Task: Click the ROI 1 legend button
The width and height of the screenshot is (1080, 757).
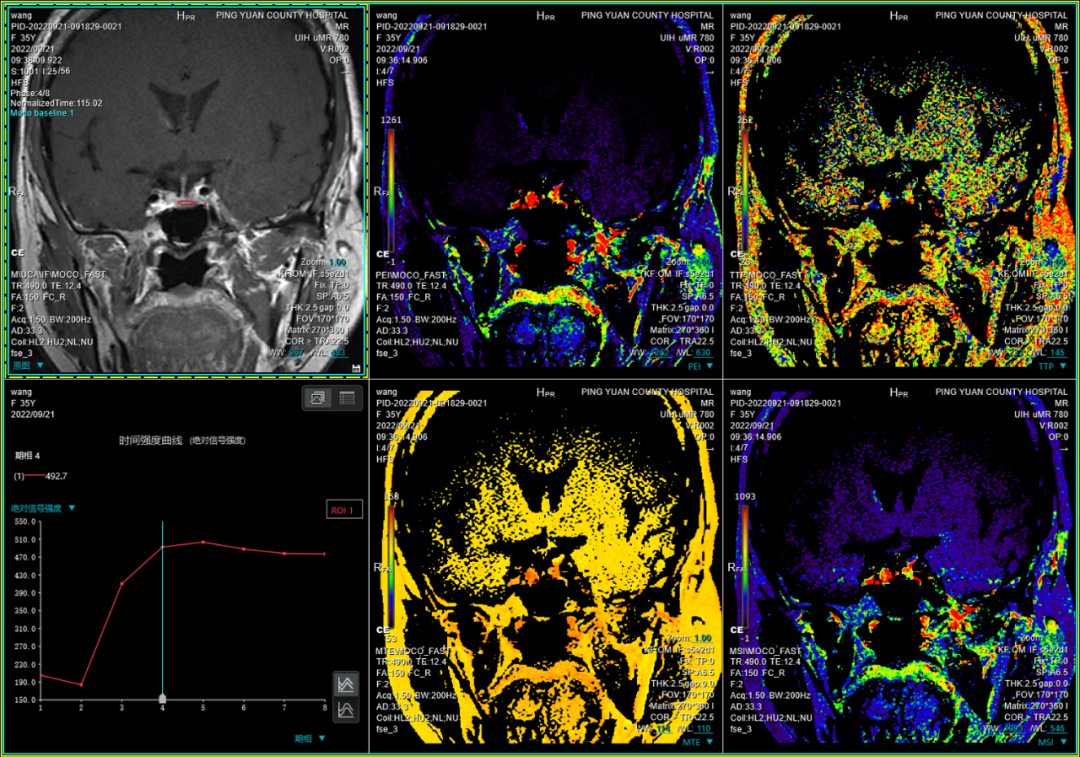Action: [x=344, y=510]
